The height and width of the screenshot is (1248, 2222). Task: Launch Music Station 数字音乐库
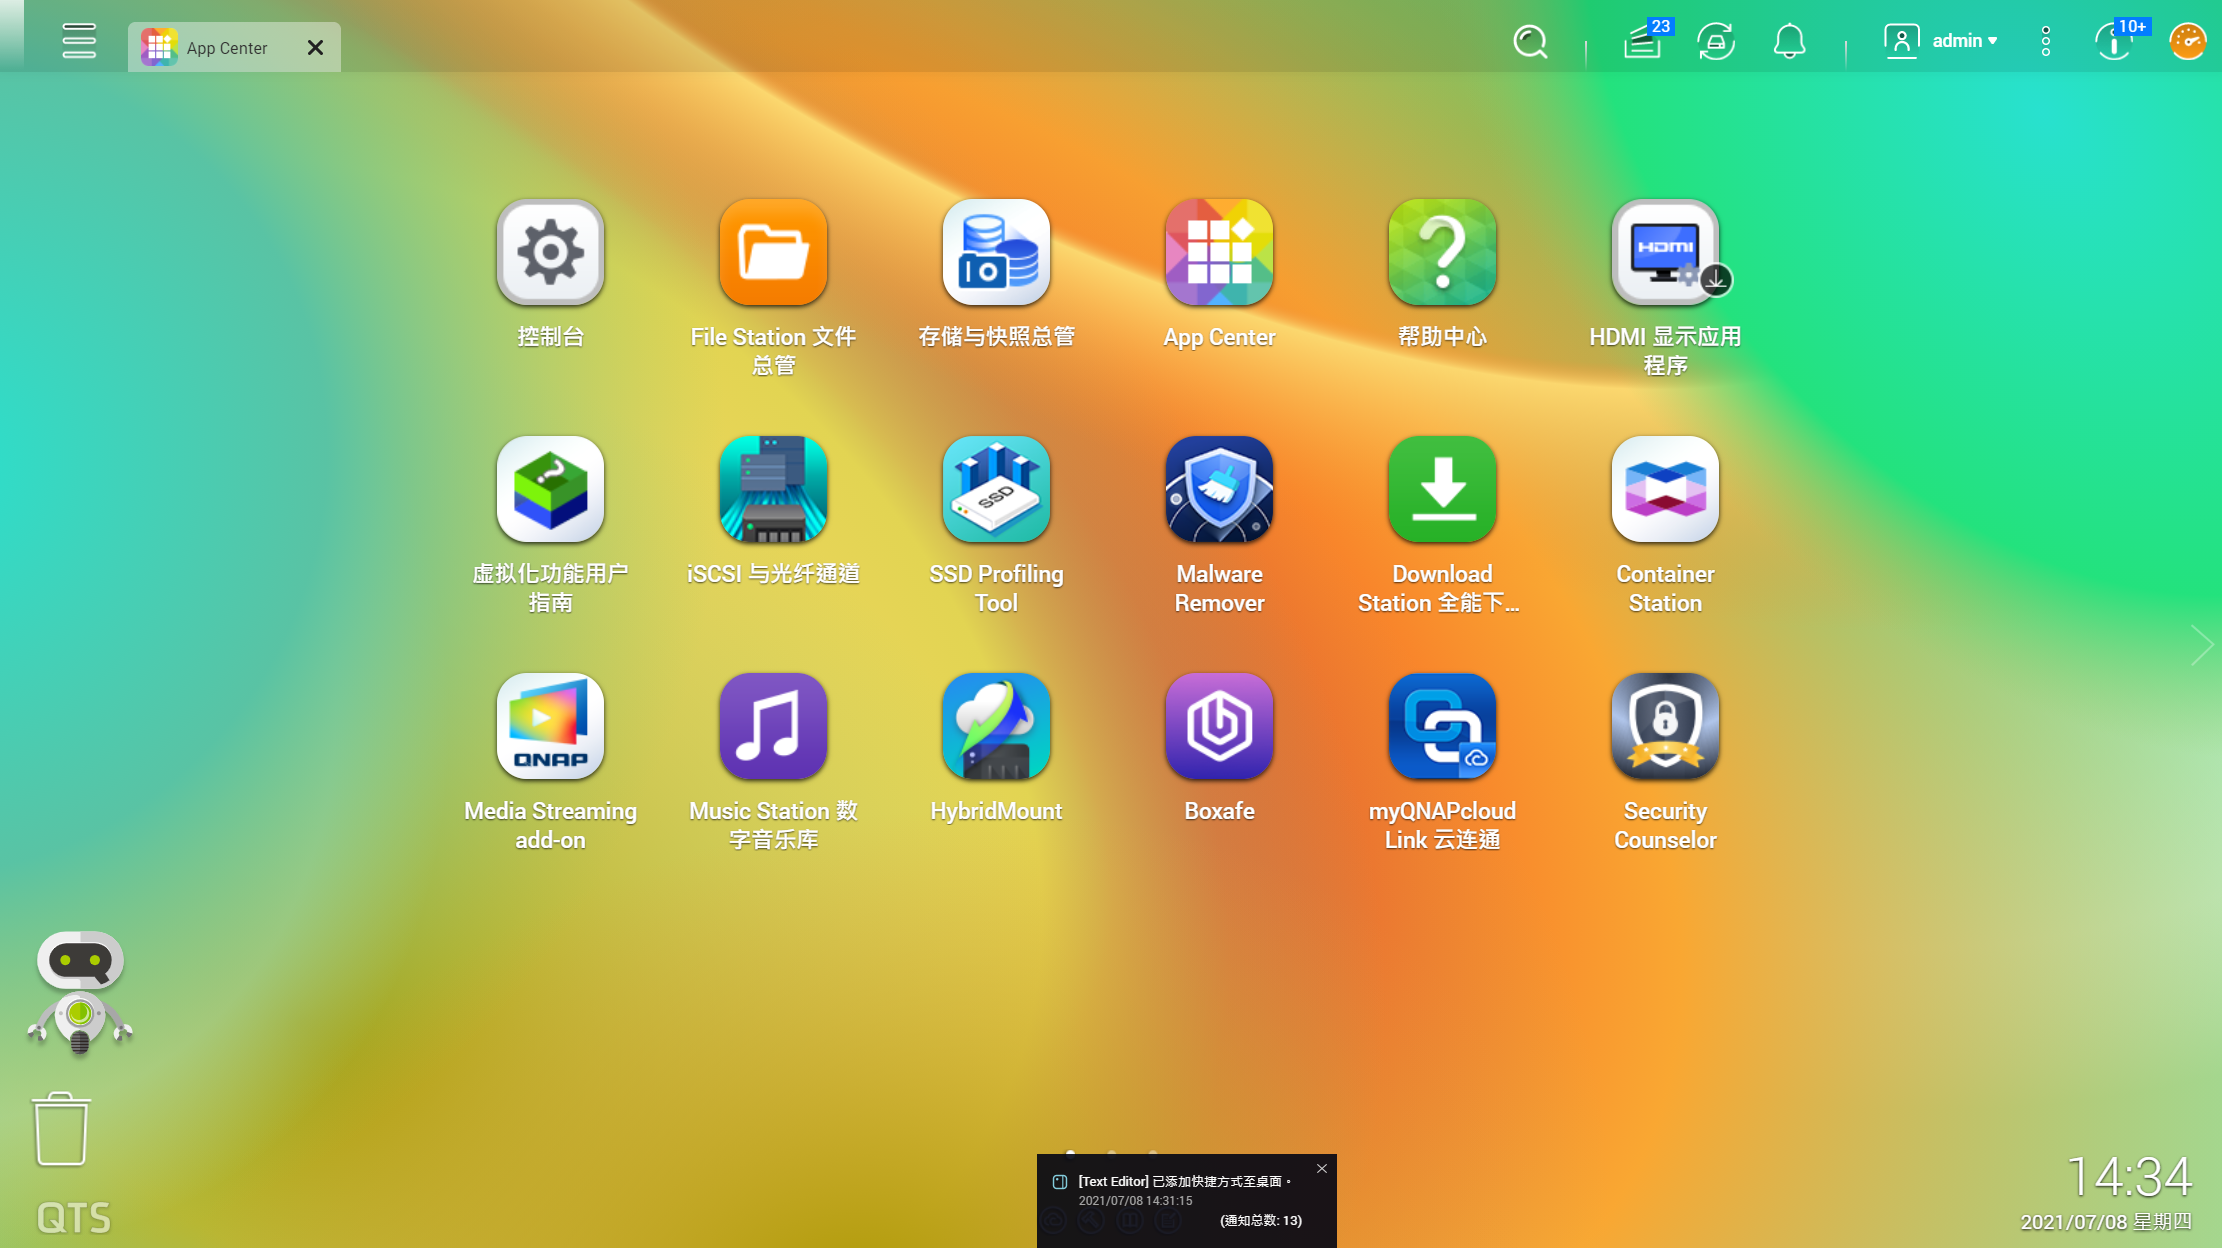[x=773, y=726]
